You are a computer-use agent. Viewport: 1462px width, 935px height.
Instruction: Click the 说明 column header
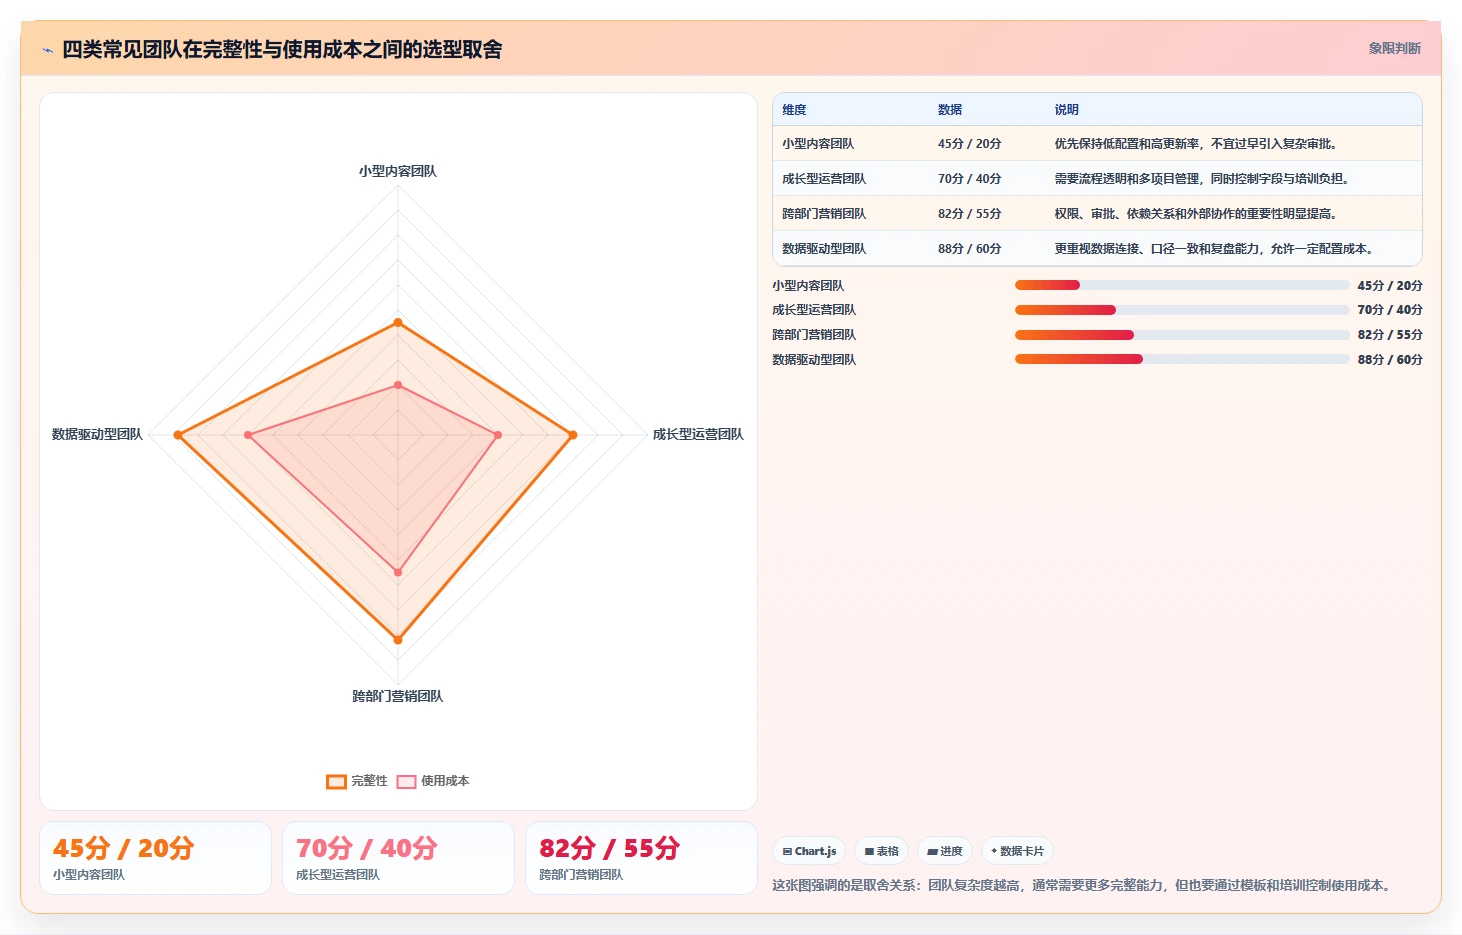pyautogui.click(x=1066, y=110)
